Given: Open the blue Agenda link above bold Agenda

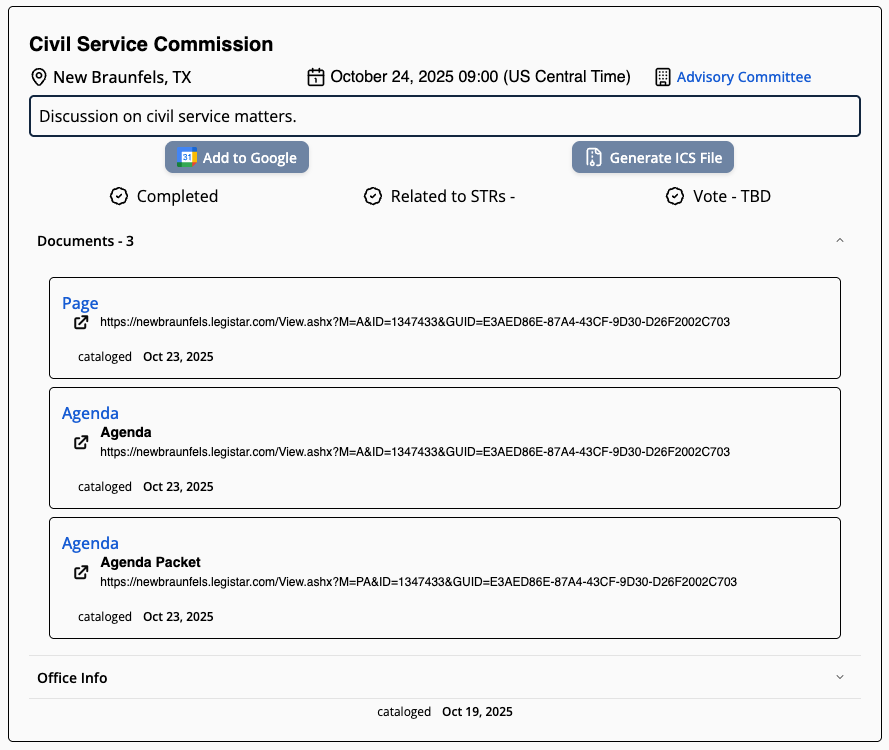Looking at the screenshot, I should (x=90, y=413).
